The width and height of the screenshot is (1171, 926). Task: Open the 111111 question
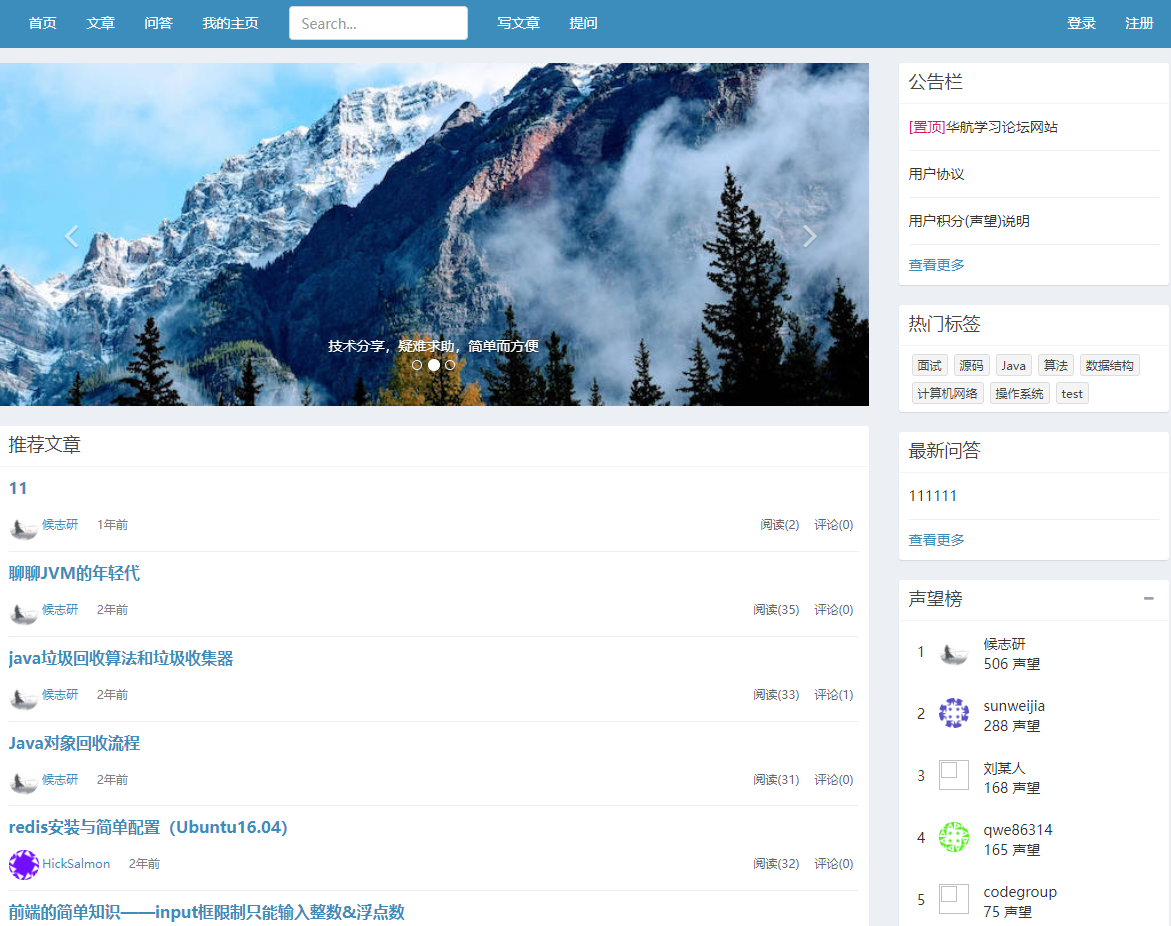(932, 496)
